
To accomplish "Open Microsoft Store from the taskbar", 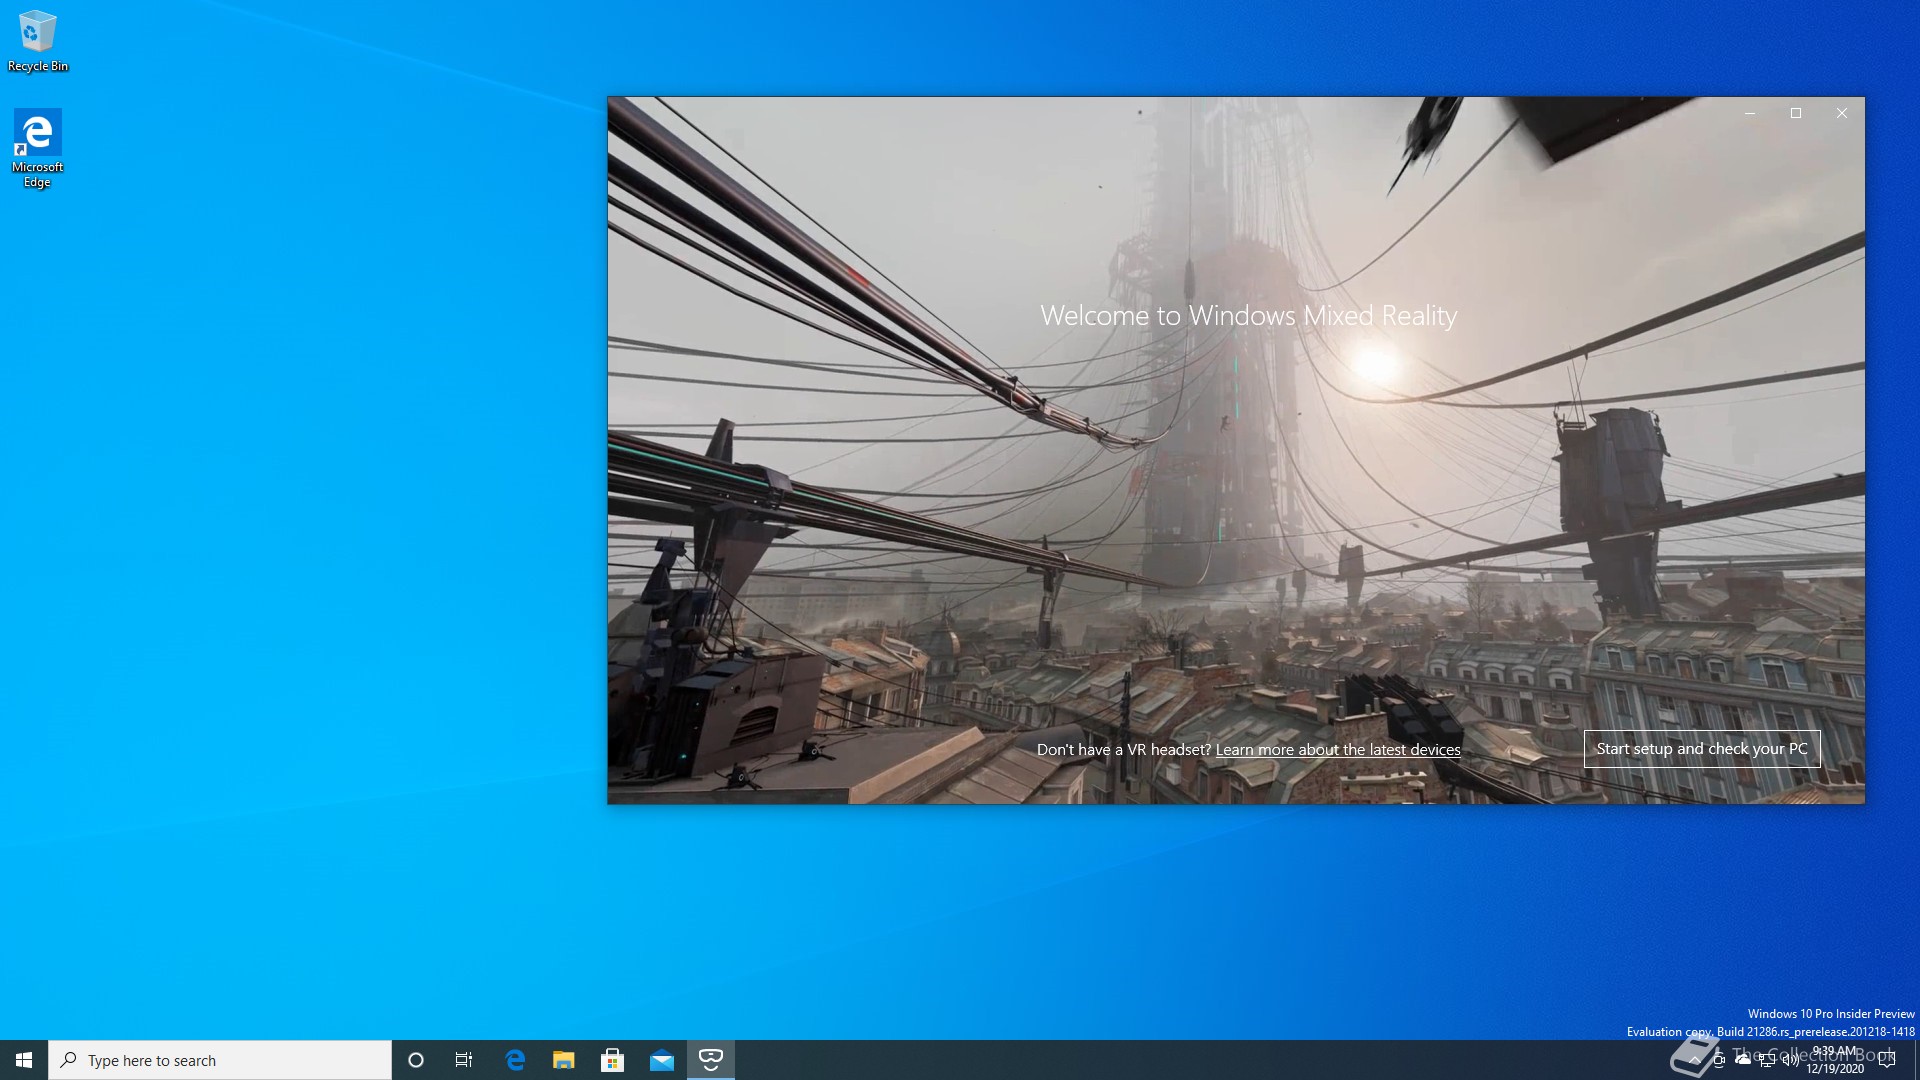I will tap(612, 1060).
